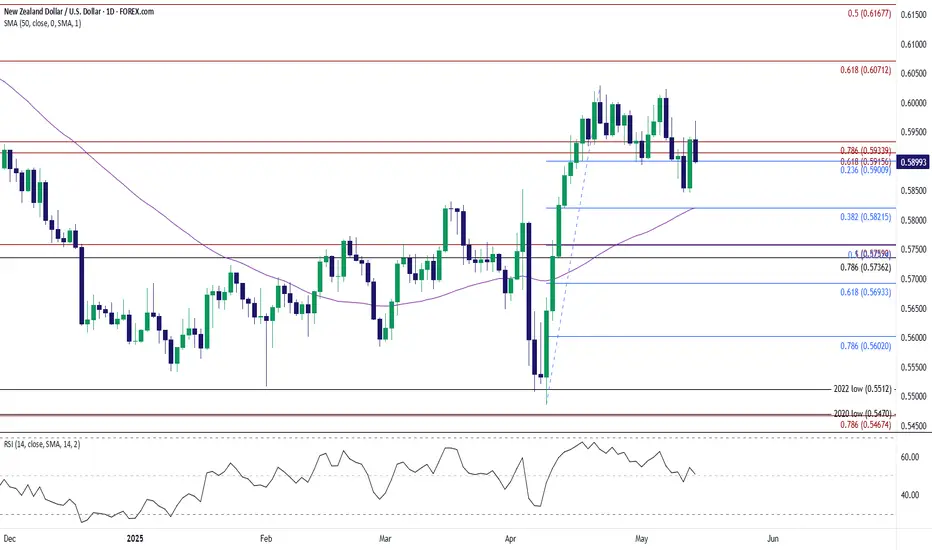Click the Mar label on the time axis
The height and width of the screenshot is (550, 932).
[385, 539]
